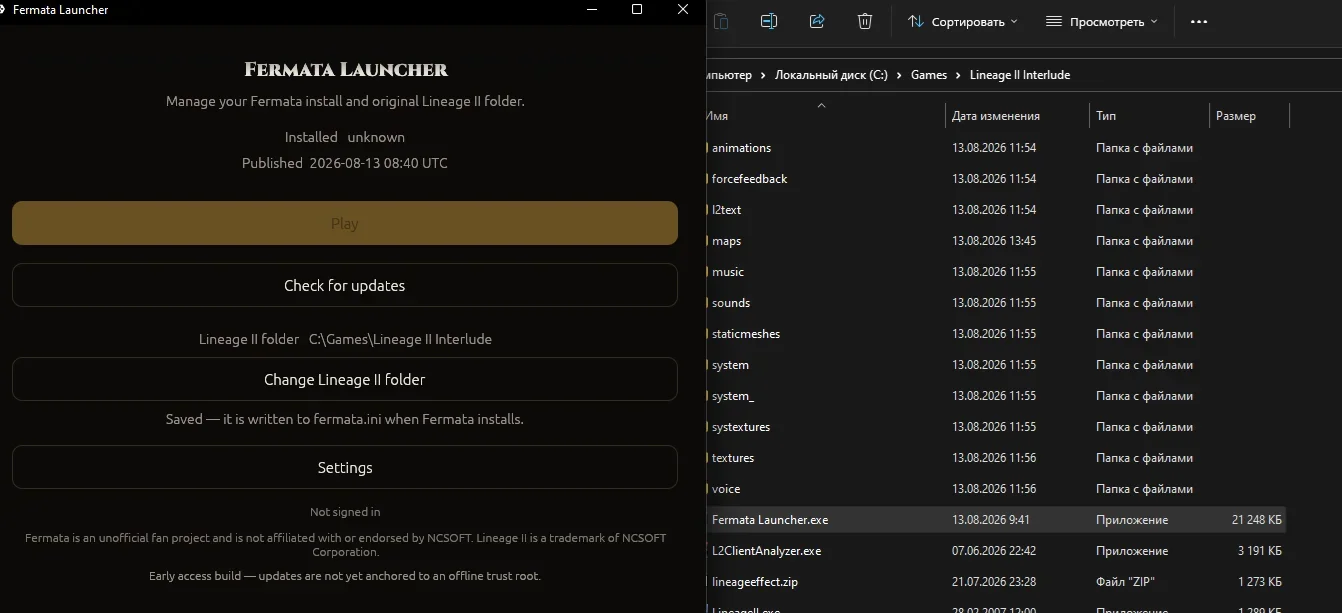The width and height of the screenshot is (1342, 613).
Task: Click the Delete trash icon
Action: pos(865,21)
